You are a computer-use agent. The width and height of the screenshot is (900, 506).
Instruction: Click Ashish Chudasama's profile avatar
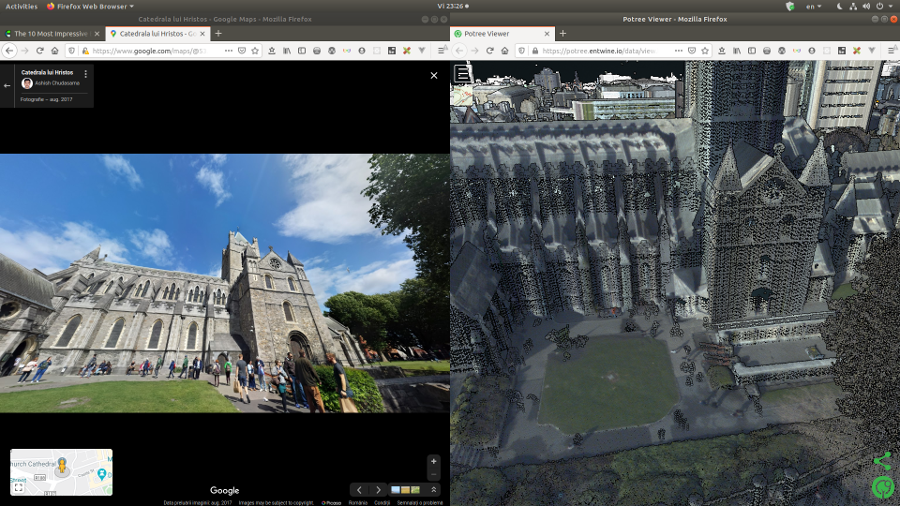(x=27, y=83)
